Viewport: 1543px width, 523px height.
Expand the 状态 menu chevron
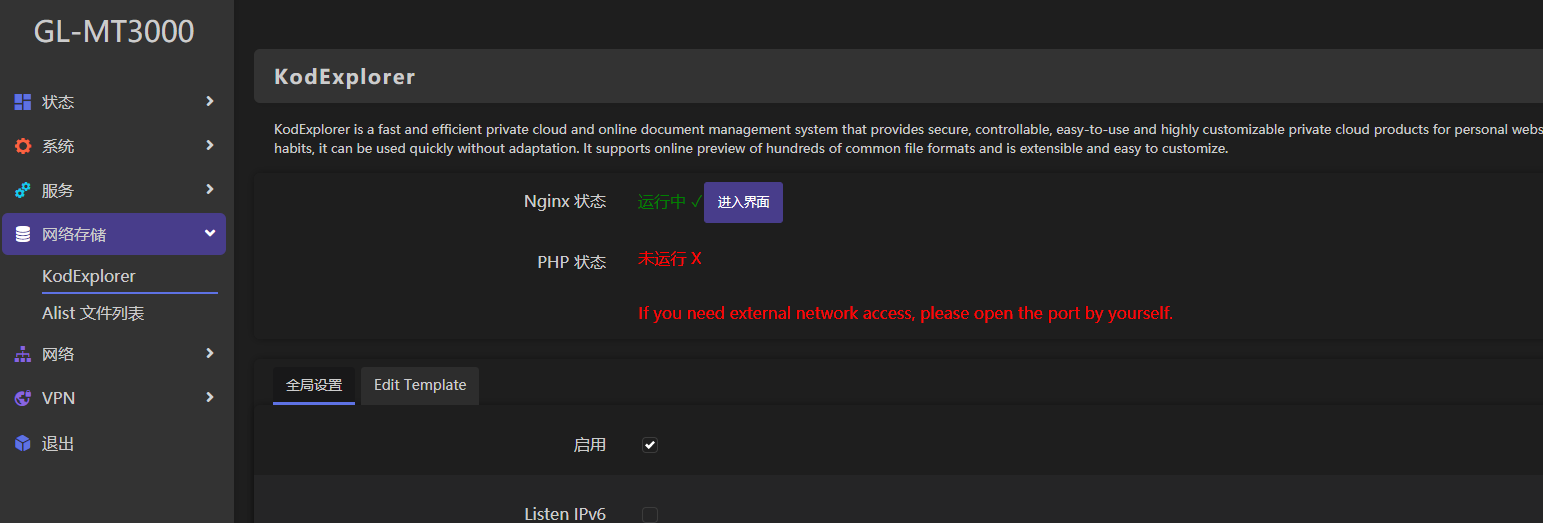[209, 101]
